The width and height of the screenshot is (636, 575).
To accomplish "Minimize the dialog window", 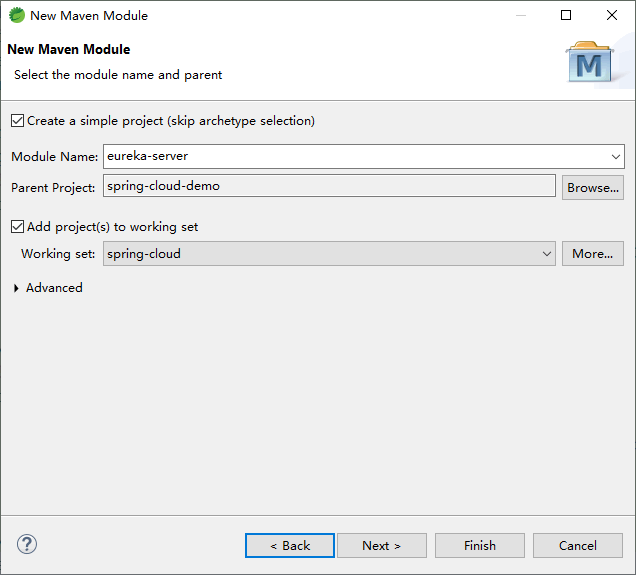I will (x=520, y=16).
